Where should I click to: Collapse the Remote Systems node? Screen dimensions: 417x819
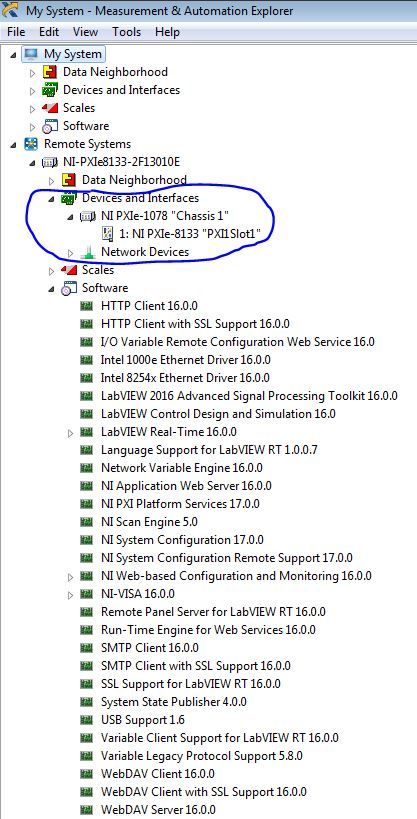click(x=14, y=145)
